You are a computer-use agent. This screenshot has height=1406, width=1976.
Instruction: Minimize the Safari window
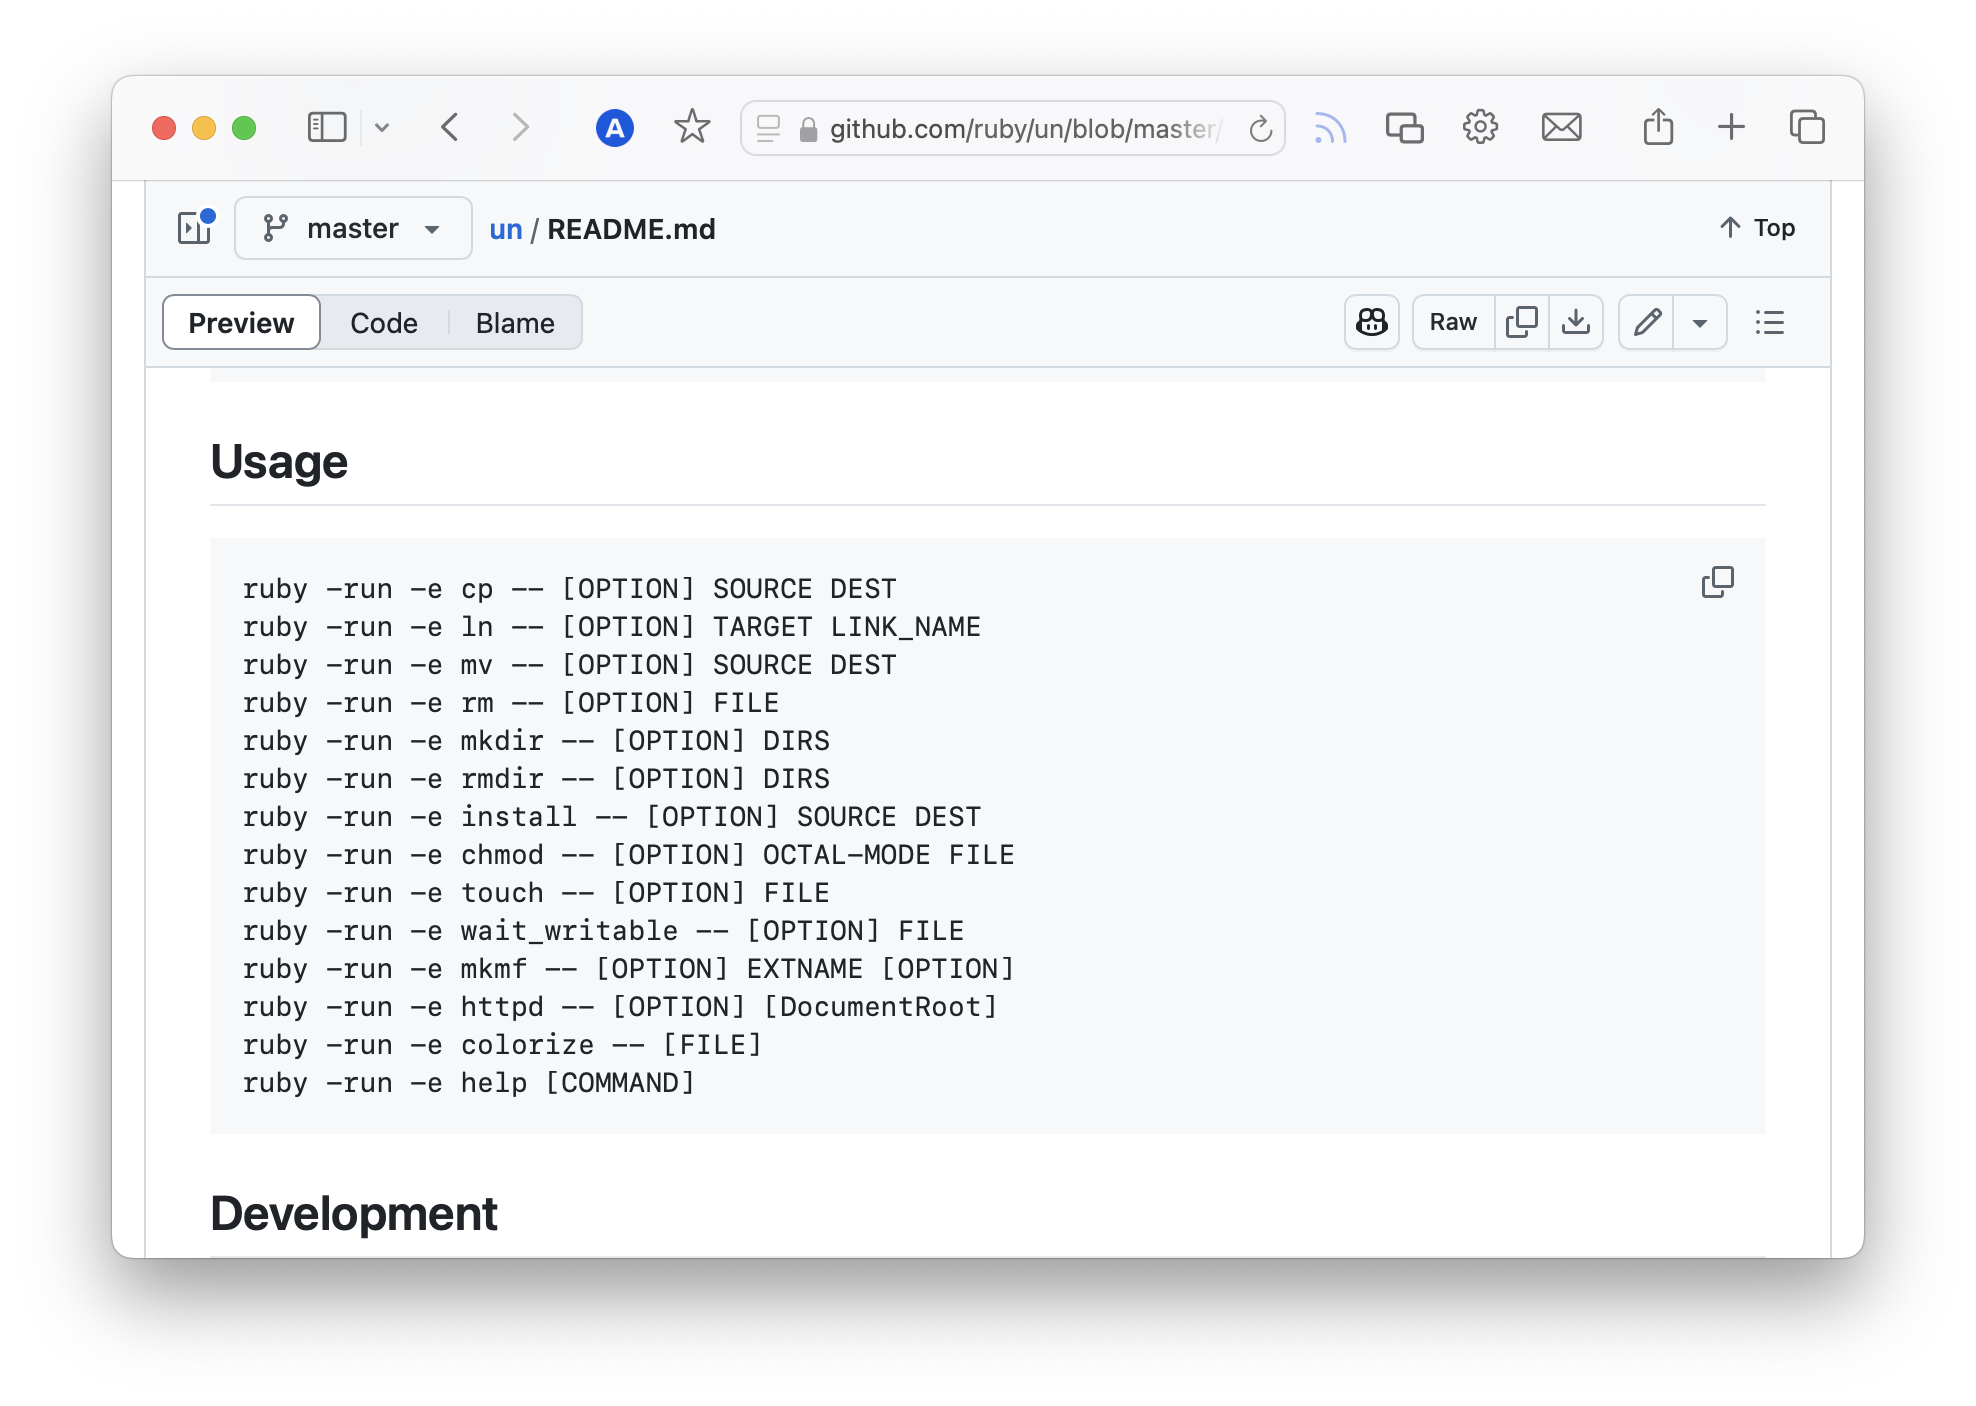tap(204, 128)
